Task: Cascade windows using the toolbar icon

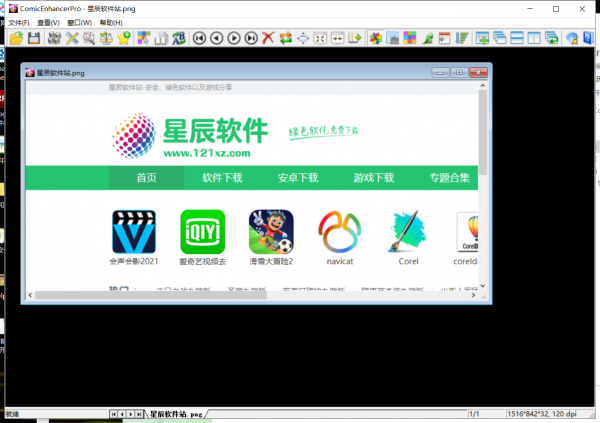Action: click(x=500, y=38)
